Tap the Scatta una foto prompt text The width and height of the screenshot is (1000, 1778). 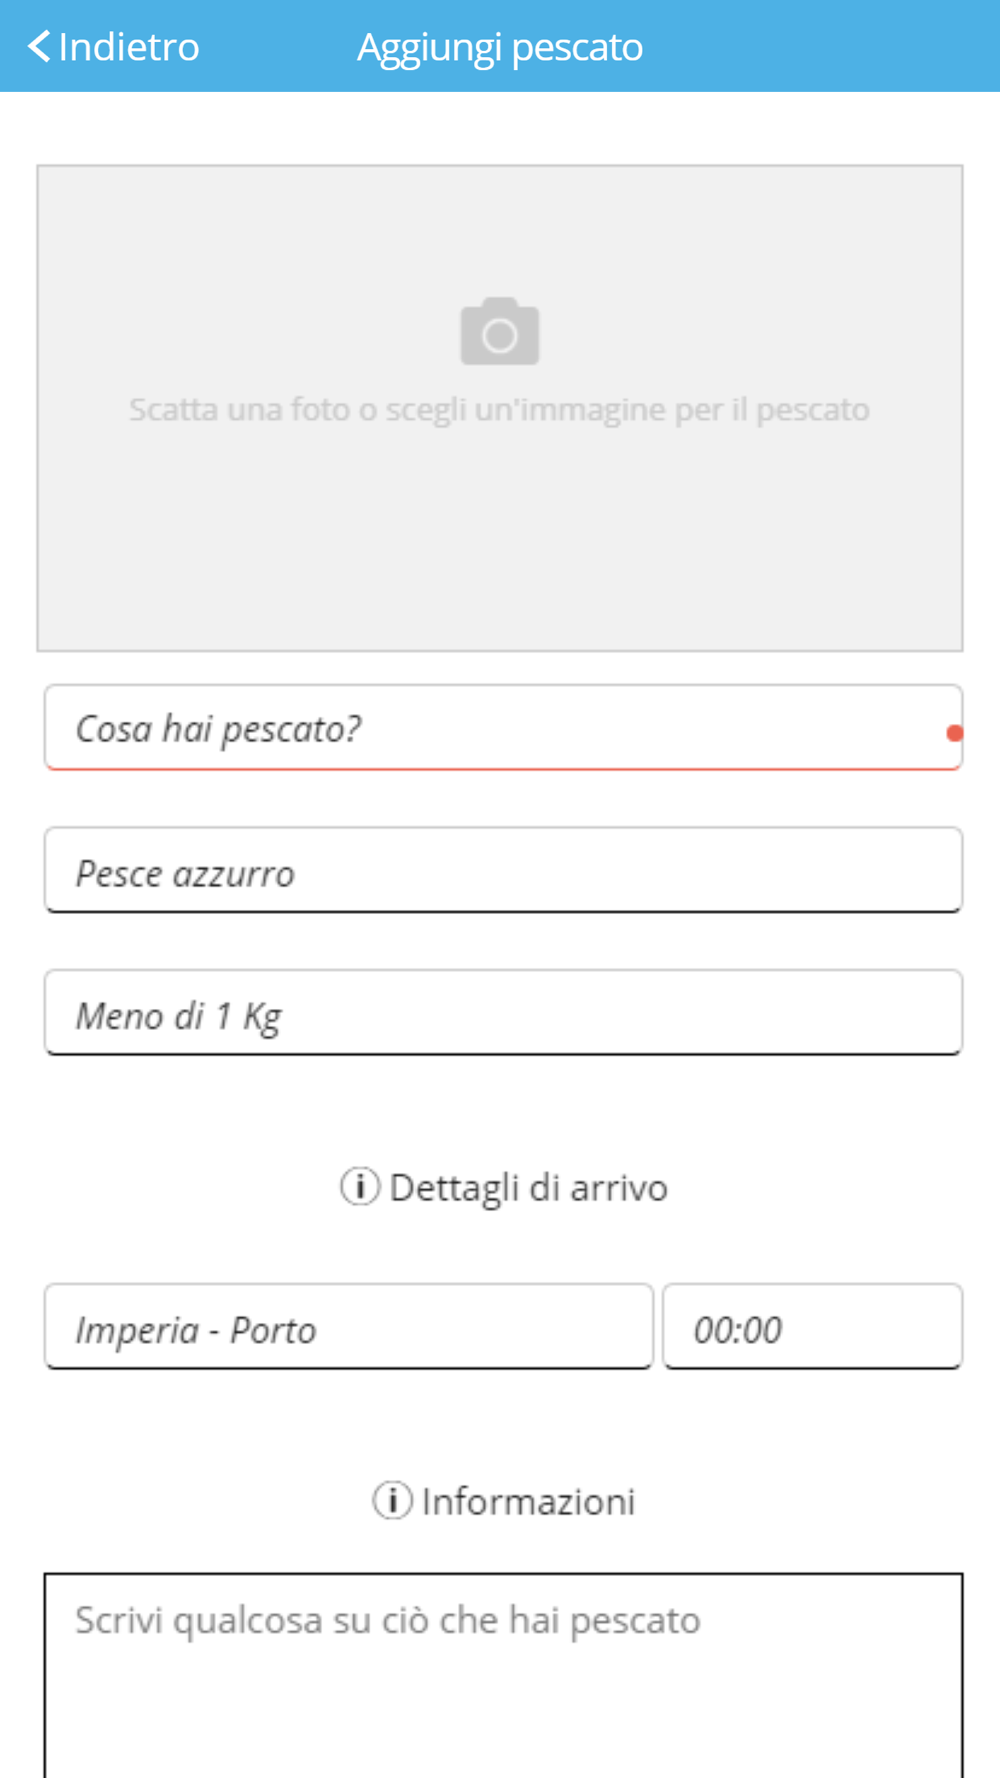(499, 409)
